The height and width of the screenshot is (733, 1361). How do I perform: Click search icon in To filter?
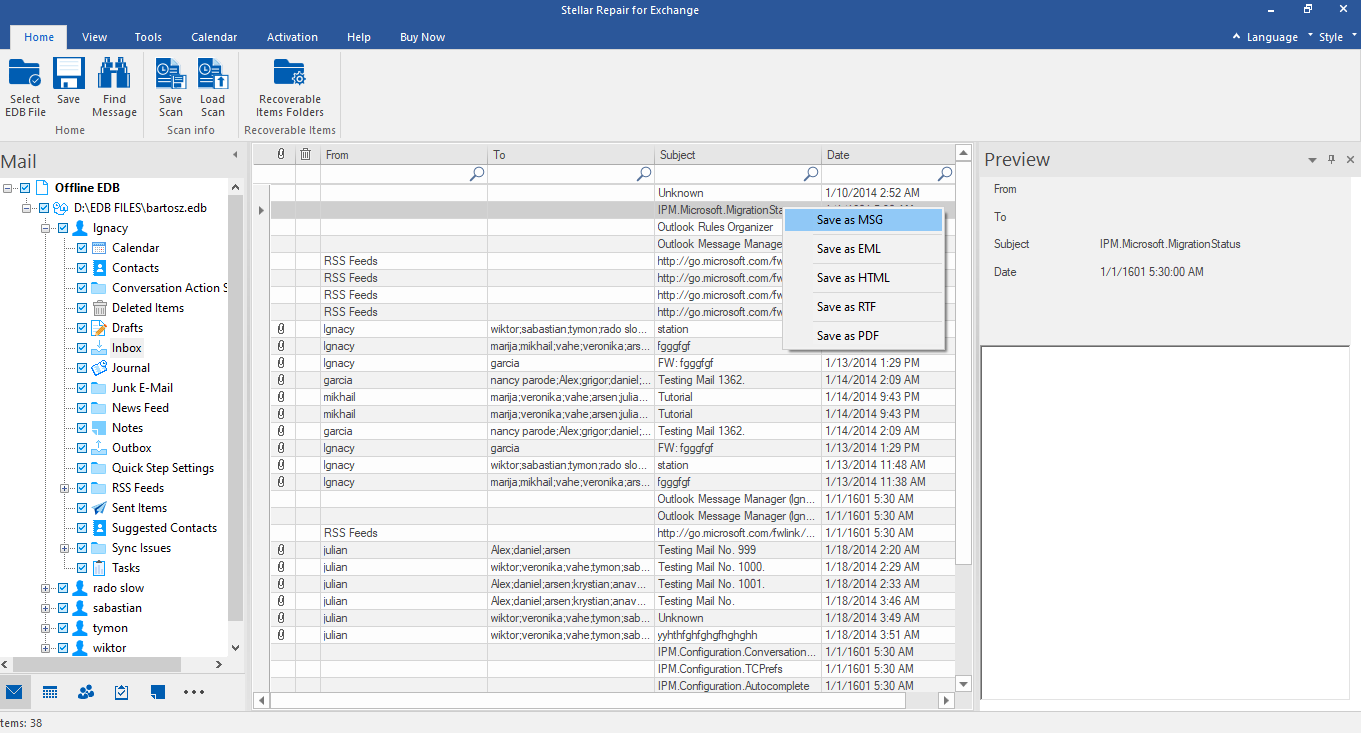click(645, 174)
